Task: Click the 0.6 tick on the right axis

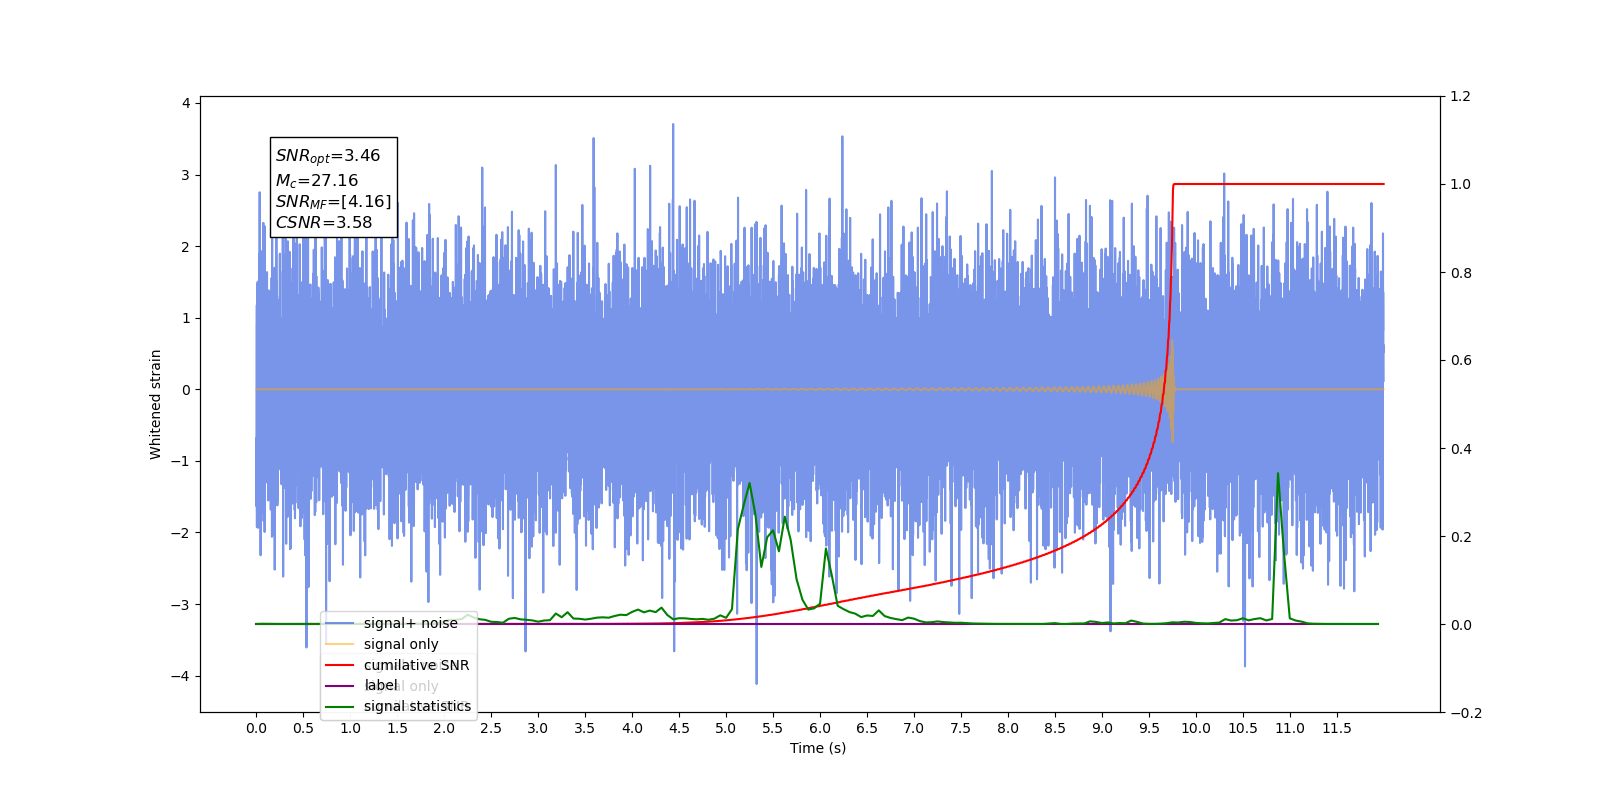Action: [1461, 361]
